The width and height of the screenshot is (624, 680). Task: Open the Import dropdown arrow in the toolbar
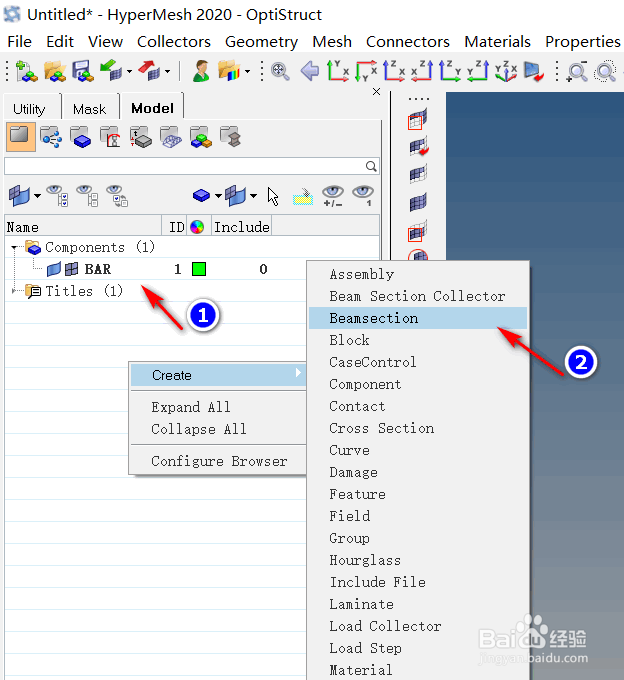pyautogui.click(x=129, y=71)
